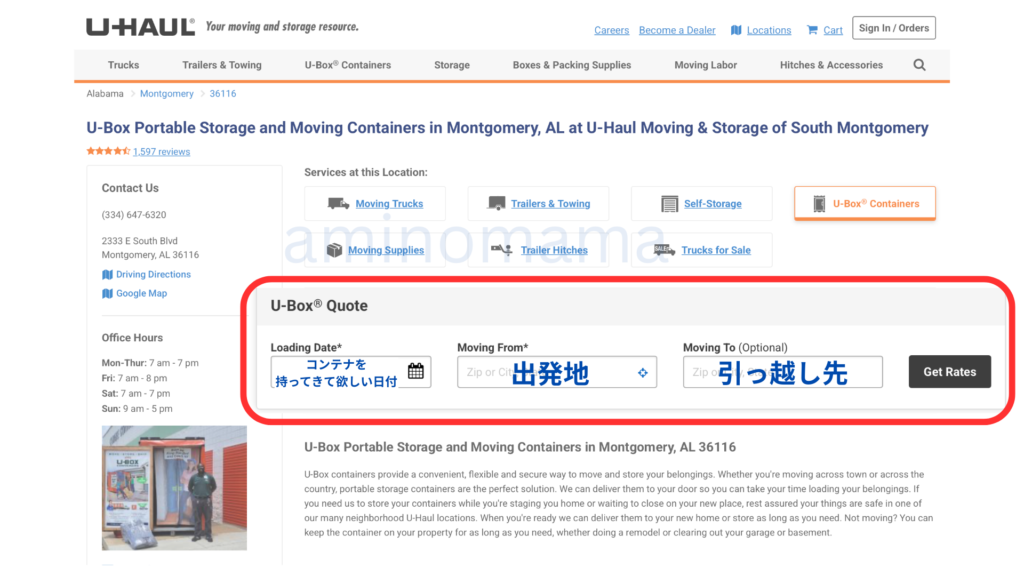The height and width of the screenshot is (576, 1024).
Task: Click the Moving To zip field
Action: 782,372
